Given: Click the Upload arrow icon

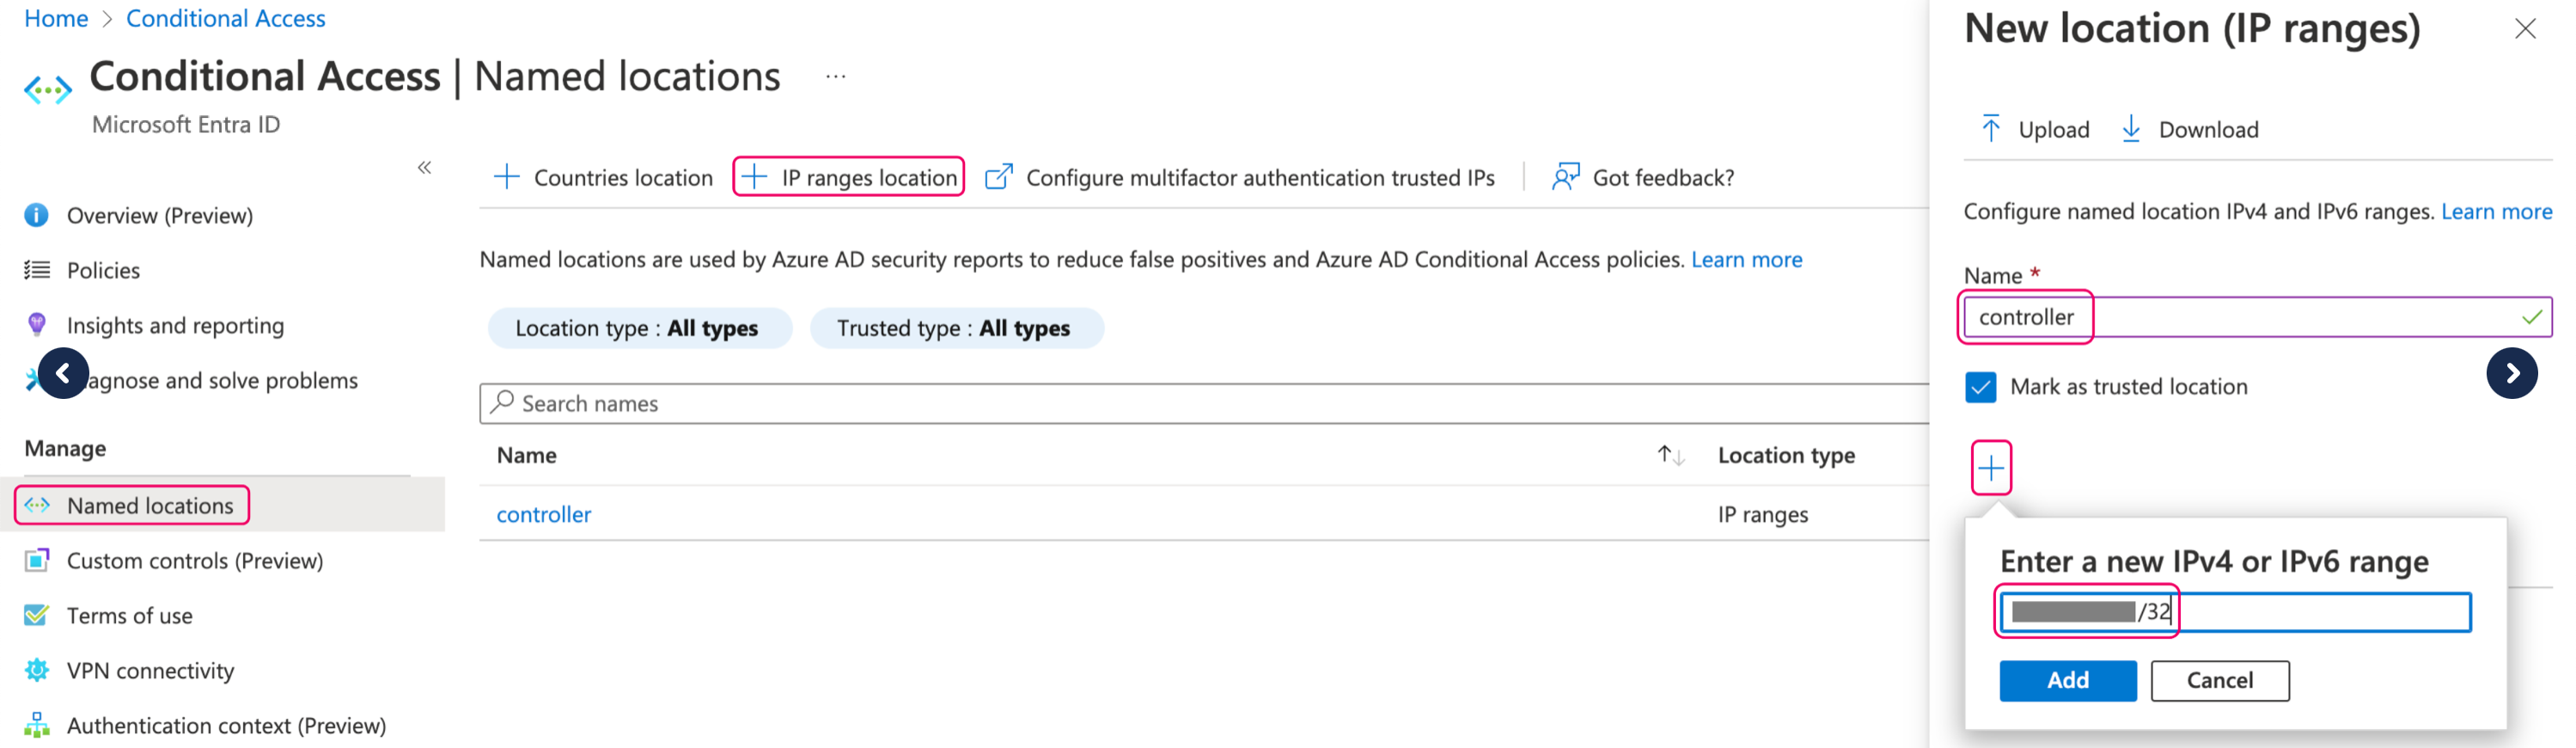Looking at the screenshot, I should pyautogui.click(x=1991, y=128).
